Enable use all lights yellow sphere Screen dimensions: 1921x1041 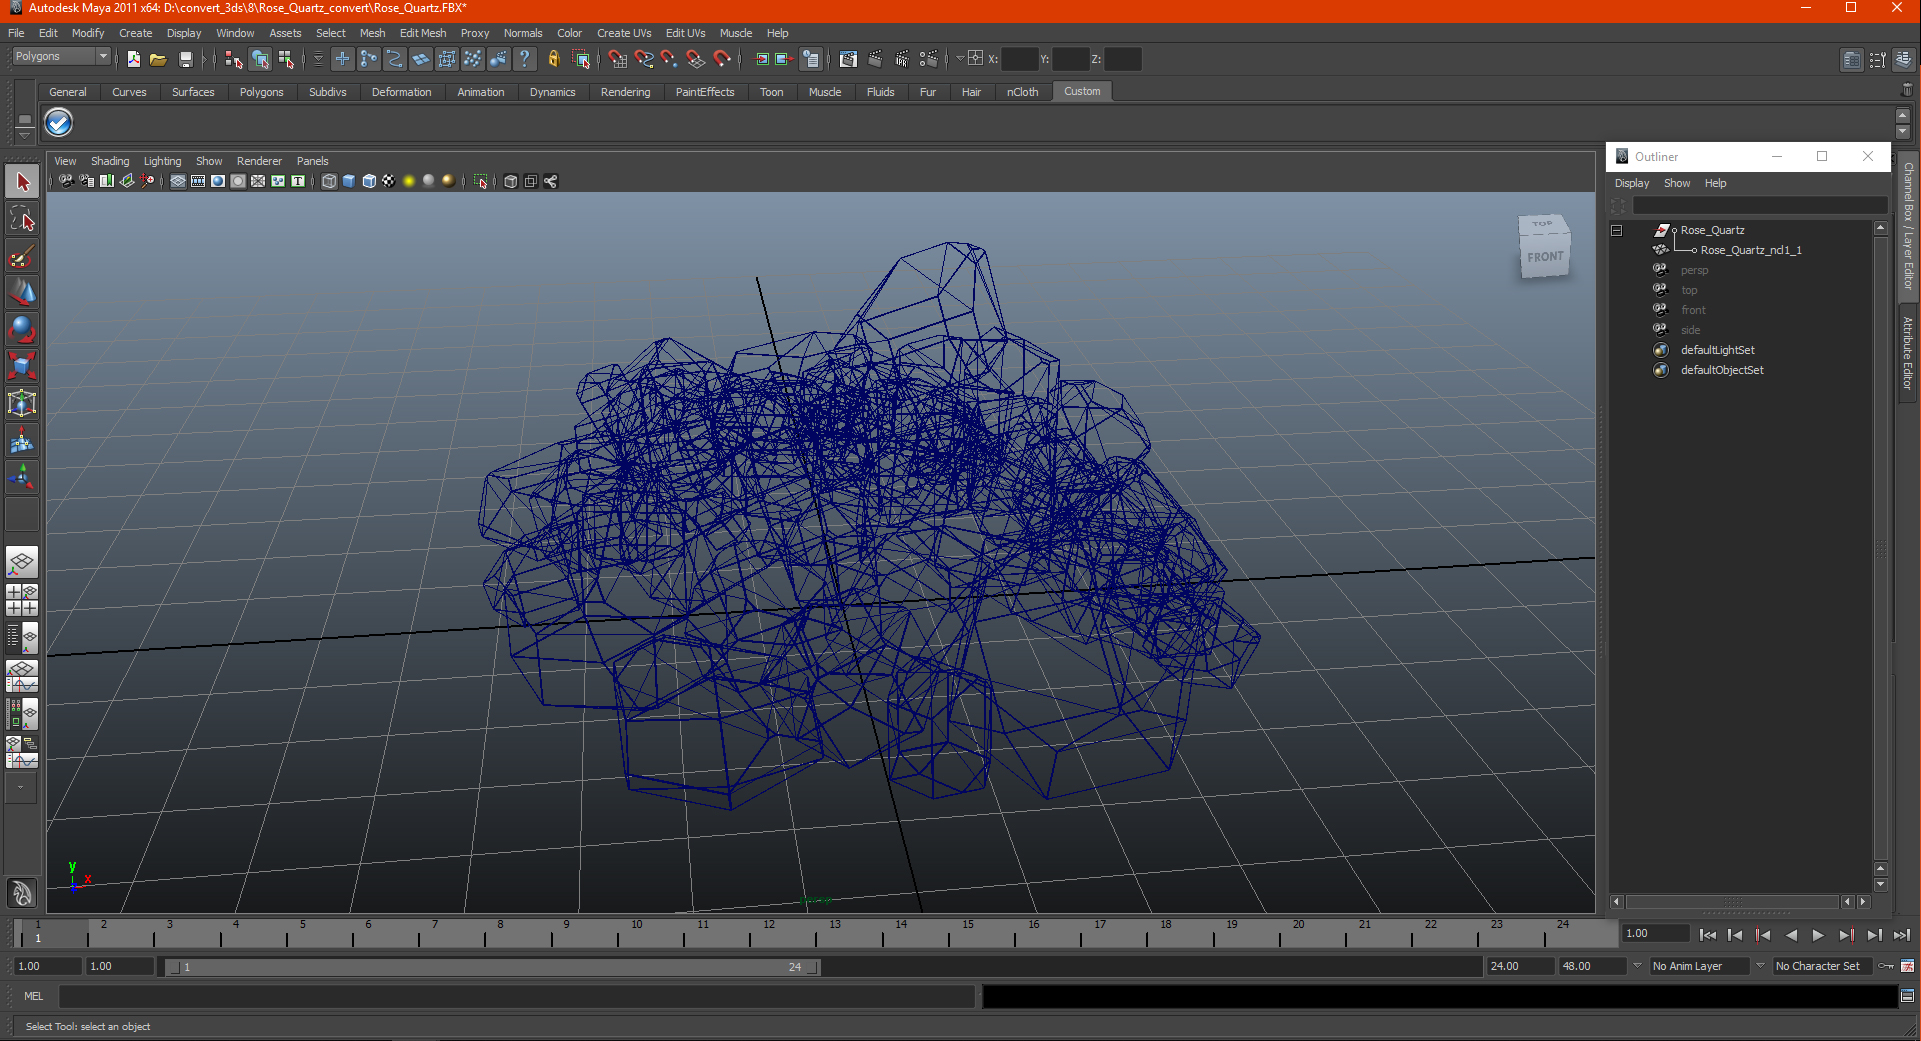pos(408,181)
